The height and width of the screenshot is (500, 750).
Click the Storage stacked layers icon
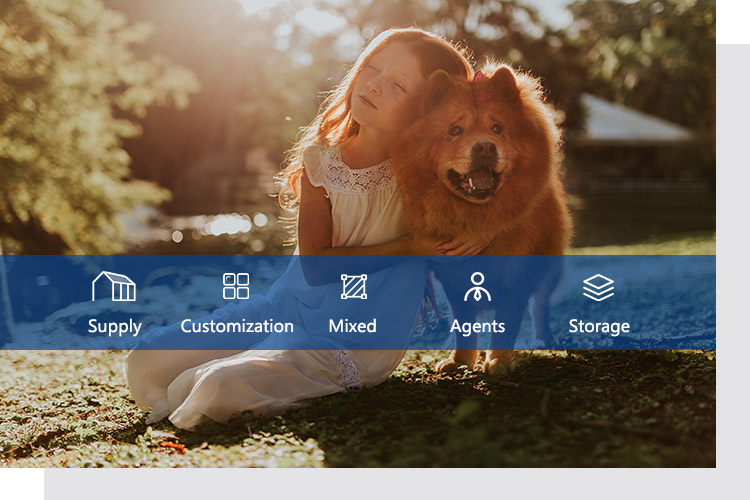(x=598, y=288)
